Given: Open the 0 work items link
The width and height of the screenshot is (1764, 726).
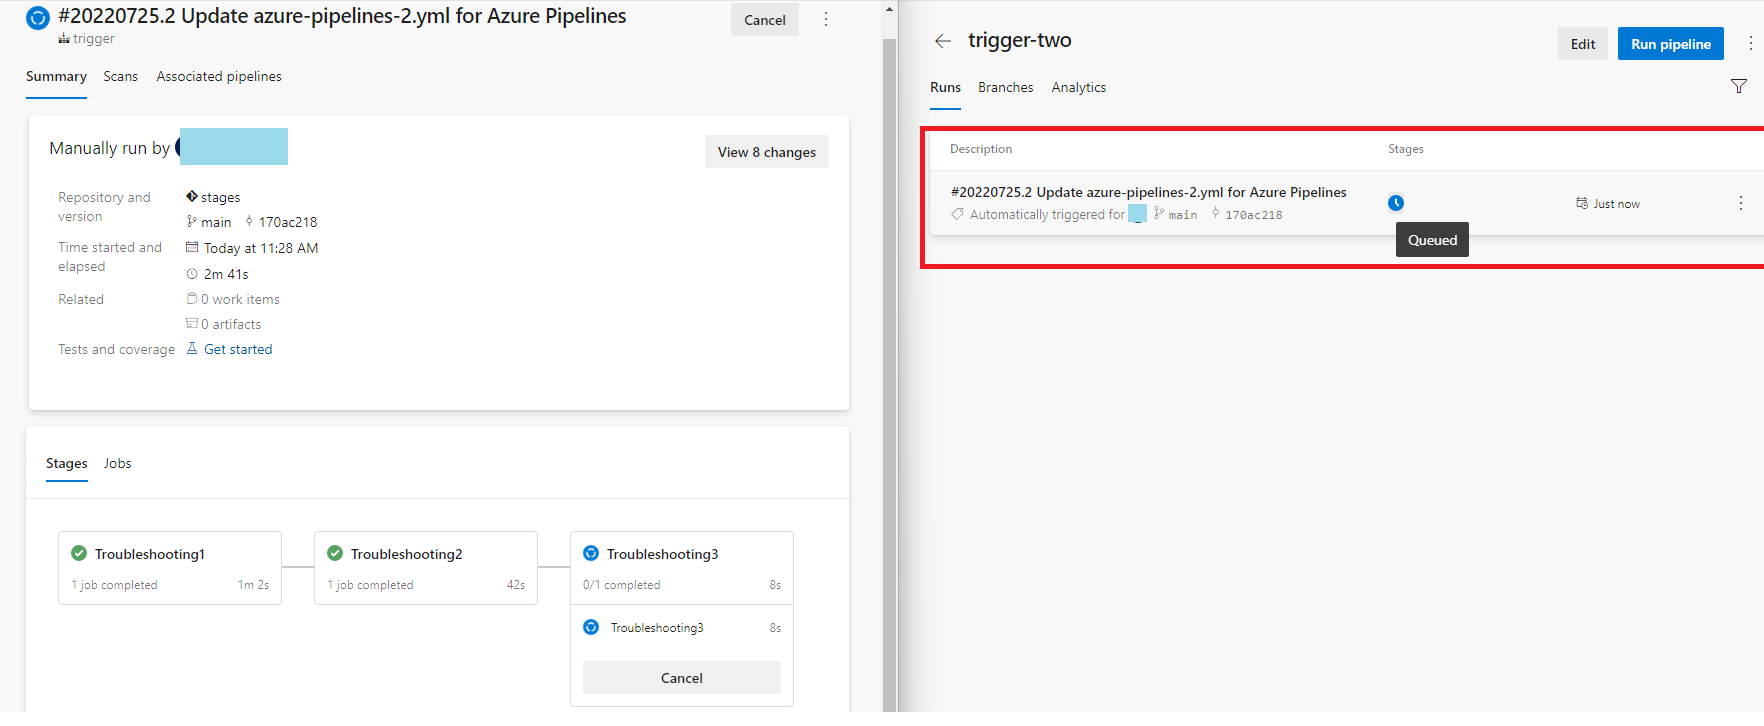Looking at the screenshot, I should pyautogui.click(x=240, y=299).
